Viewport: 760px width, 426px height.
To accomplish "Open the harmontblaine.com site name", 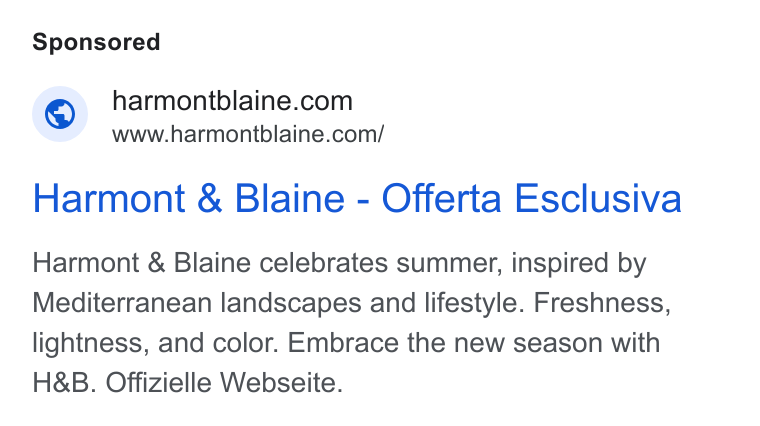I will click(x=232, y=101).
